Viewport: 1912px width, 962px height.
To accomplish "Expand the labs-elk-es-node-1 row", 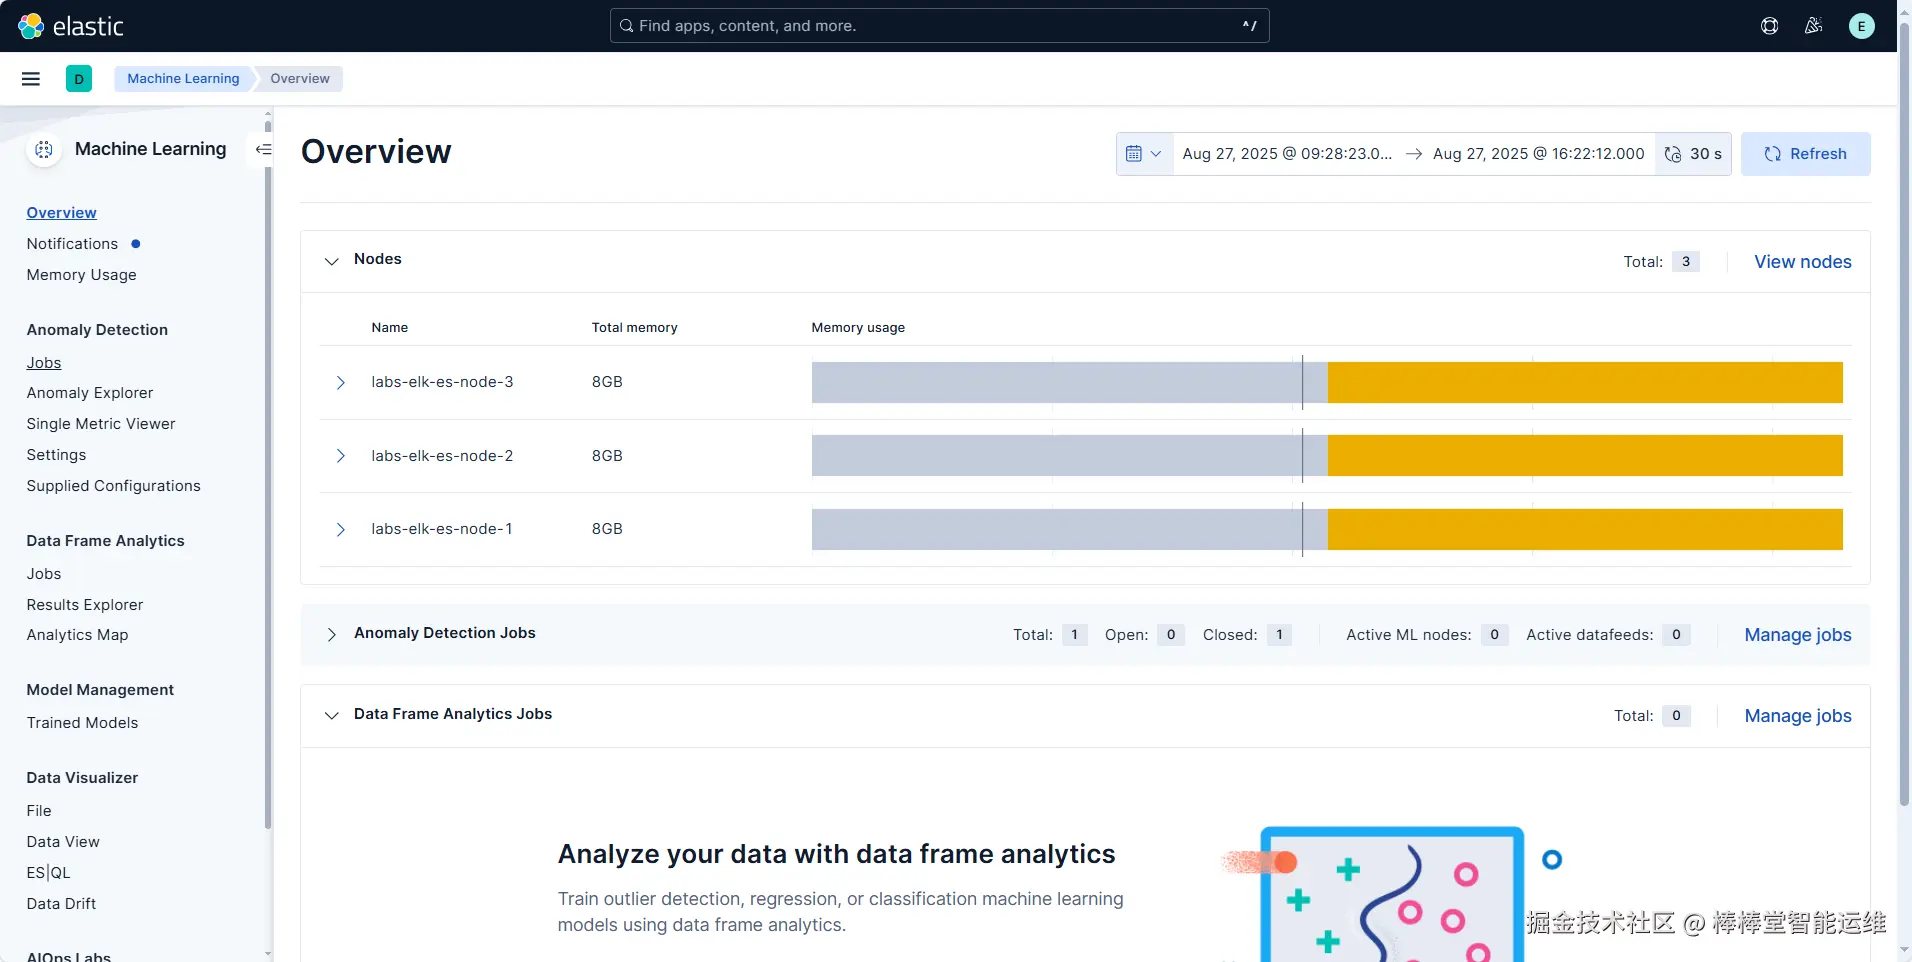I will click(x=340, y=529).
